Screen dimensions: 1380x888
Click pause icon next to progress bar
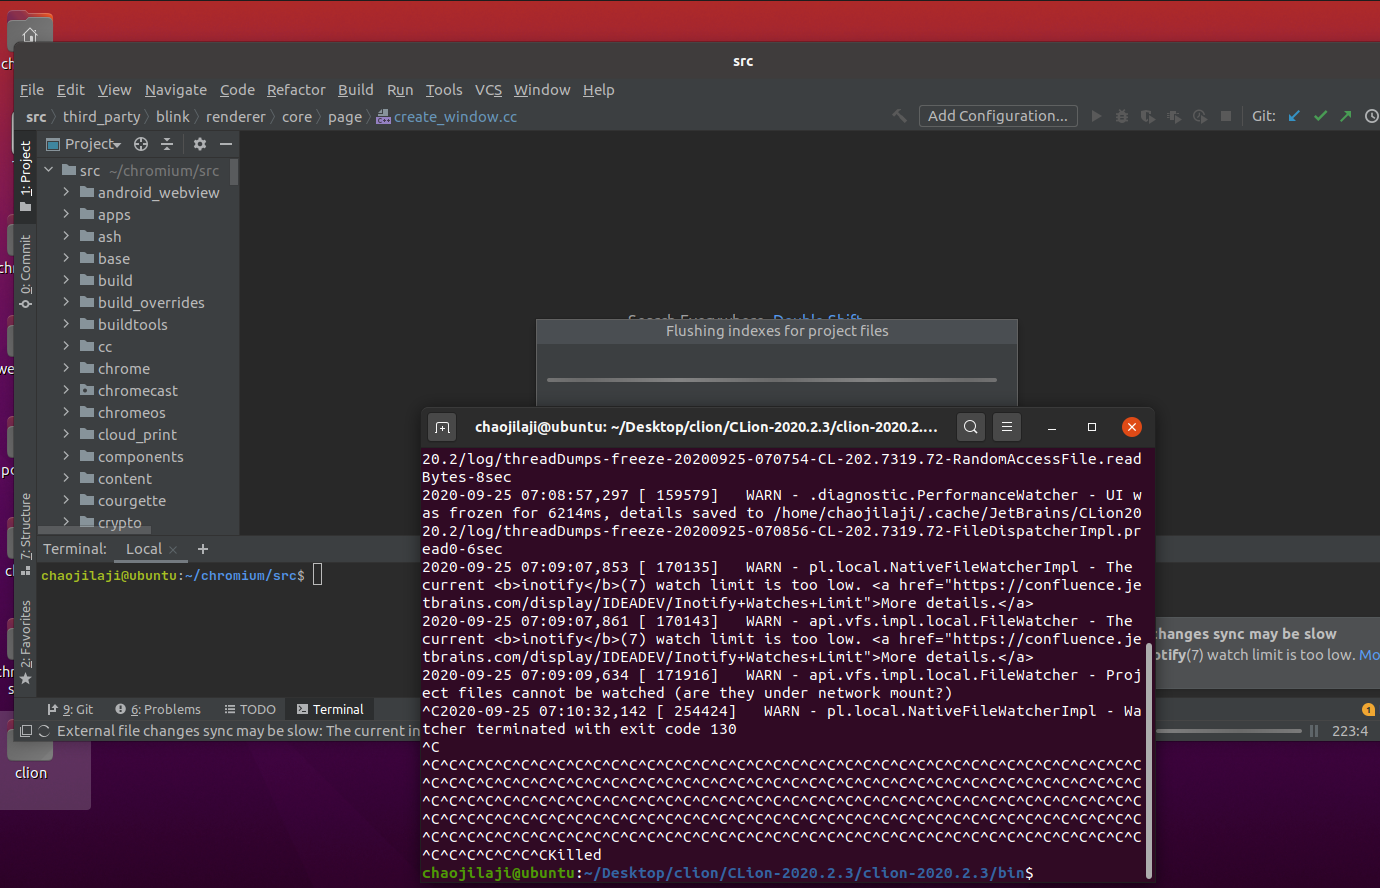point(1314,731)
